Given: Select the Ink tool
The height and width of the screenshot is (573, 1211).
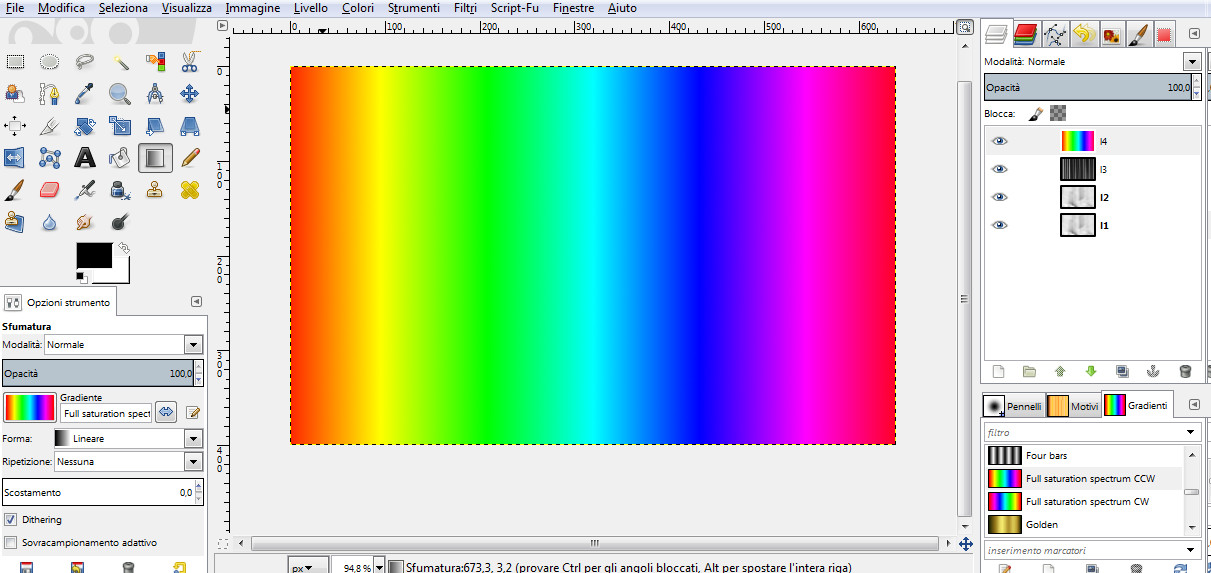Looking at the screenshot, I should (120, 190).
